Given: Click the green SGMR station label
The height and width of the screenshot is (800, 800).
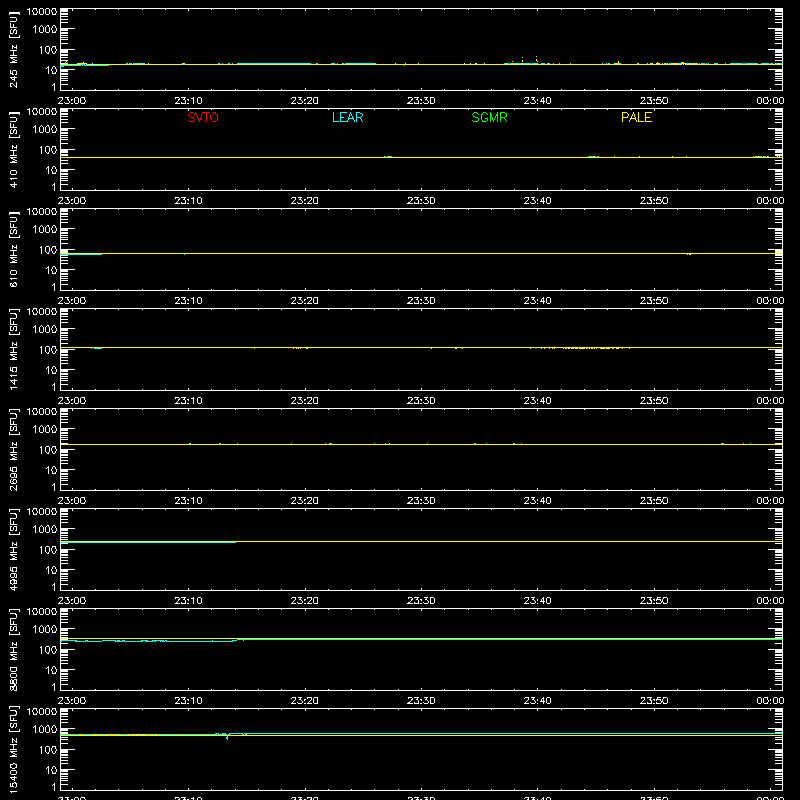Looking at the screenshot, I should 489,117.
